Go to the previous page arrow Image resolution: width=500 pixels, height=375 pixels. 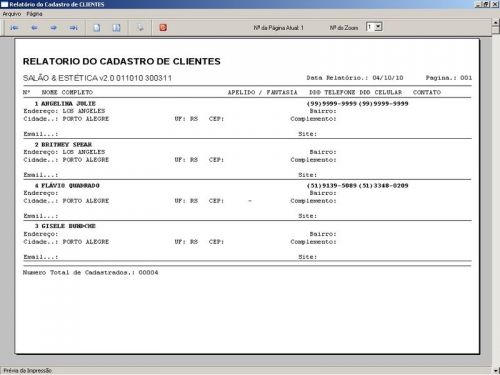click(34, 28)
